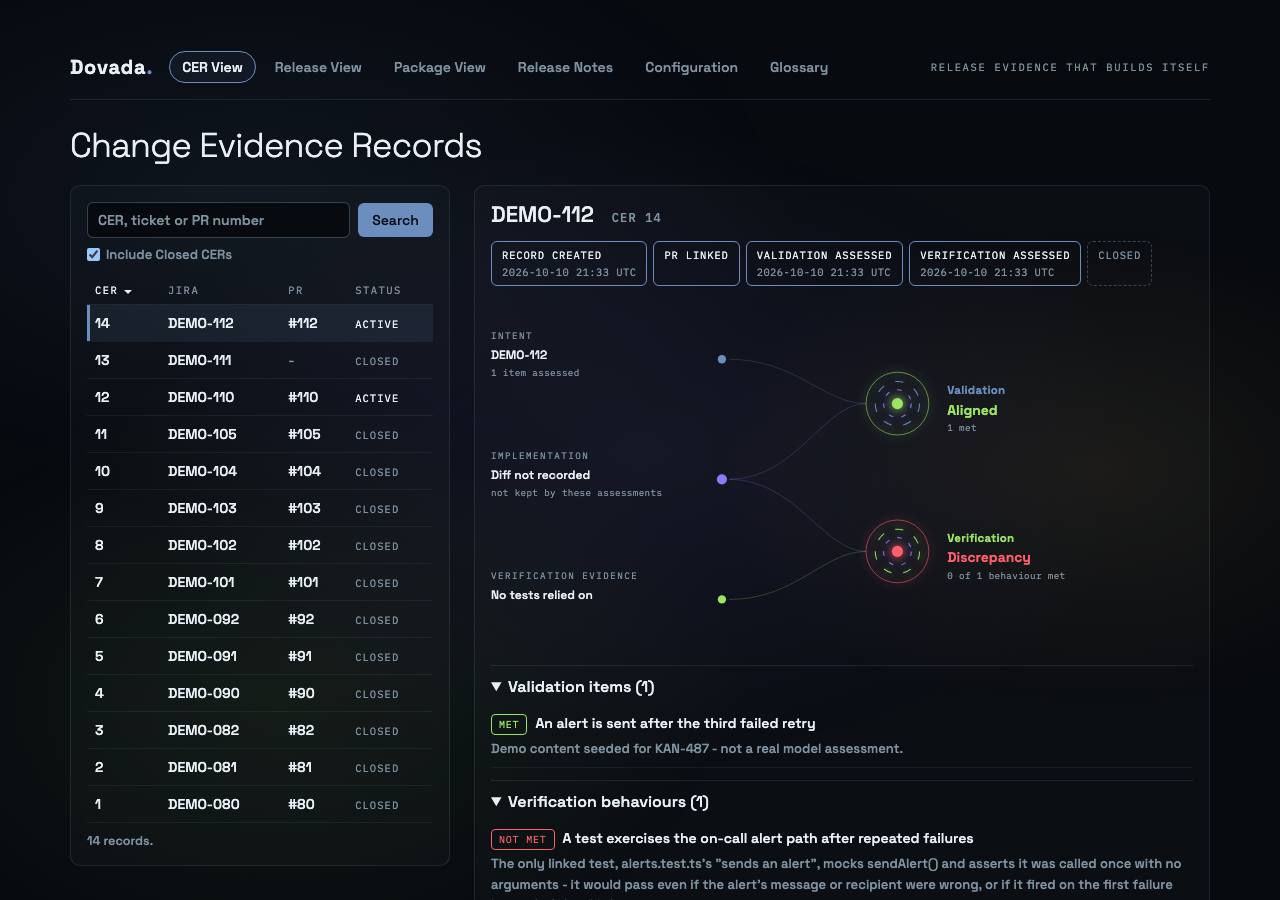Viewport: 1280px width, 900px height.
Task: Click the Verification Assessed milestone chip
Action: click(x=995, y=263)
